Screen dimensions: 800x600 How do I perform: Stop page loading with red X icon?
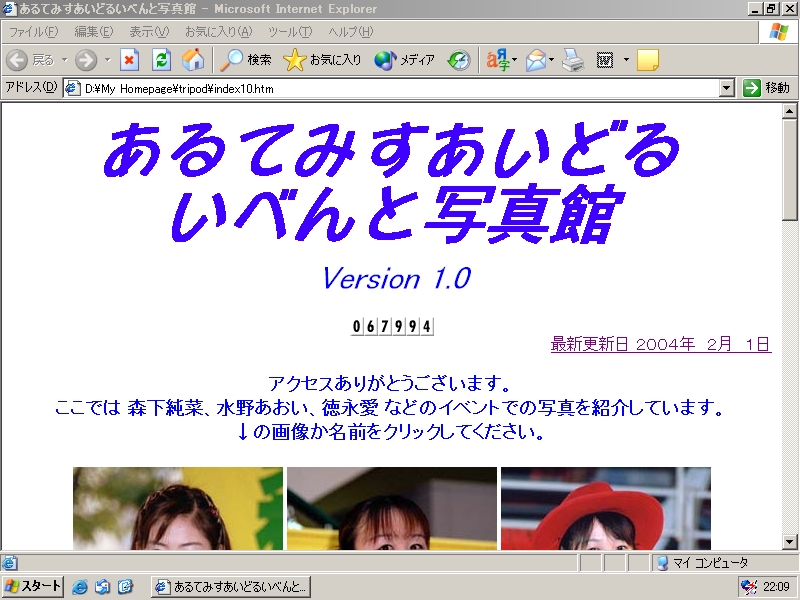[130, 60]
